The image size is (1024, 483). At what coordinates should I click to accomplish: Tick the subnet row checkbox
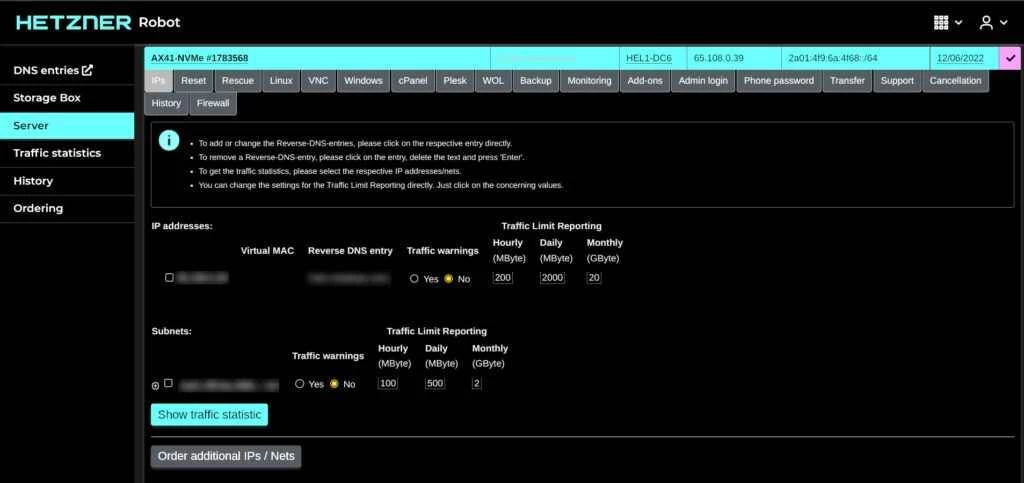point(169,383)
